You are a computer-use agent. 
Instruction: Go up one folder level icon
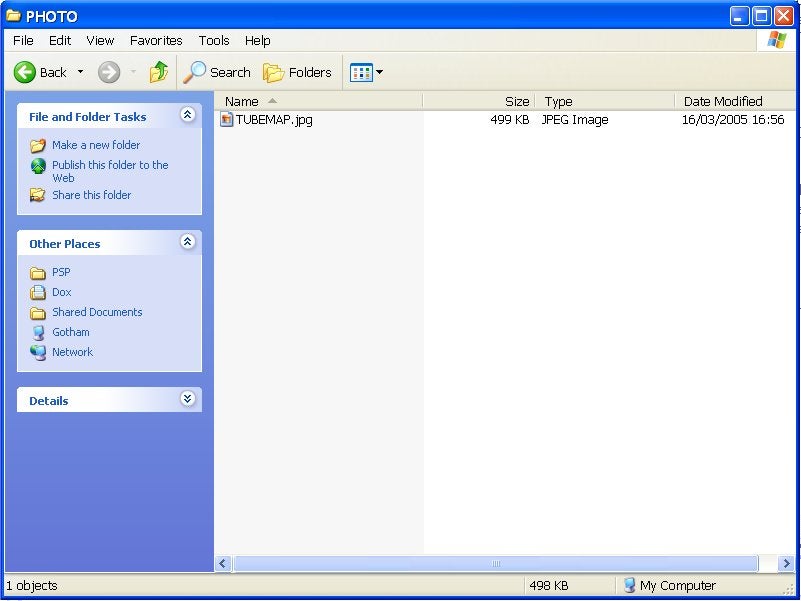tap(159, 72)
